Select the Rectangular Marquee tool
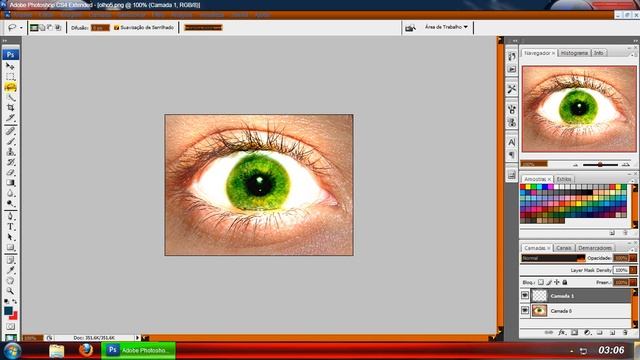 click(10, 77)
